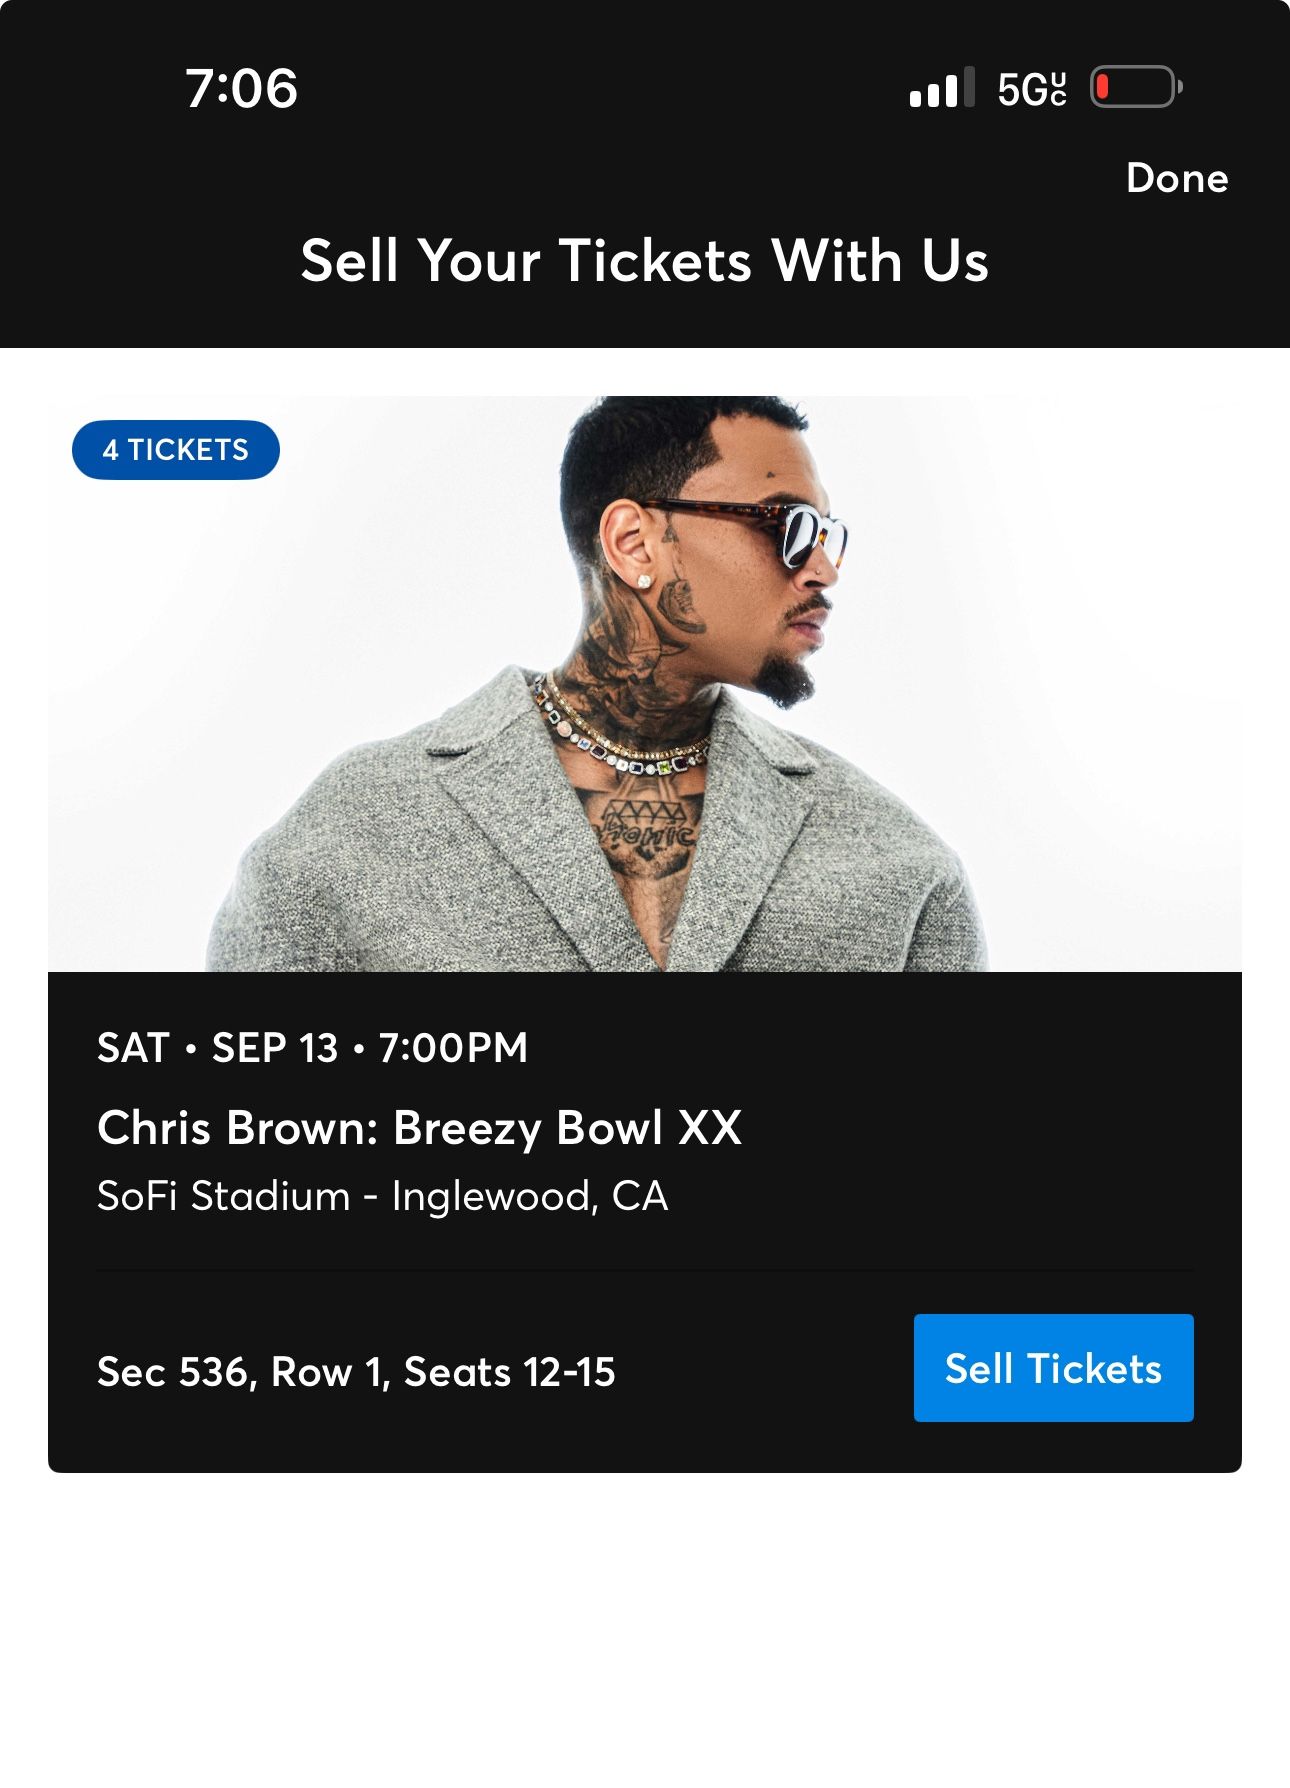Tap the 4 TICKETS badge
The image size is (1290, 1788).
(175, 450)
